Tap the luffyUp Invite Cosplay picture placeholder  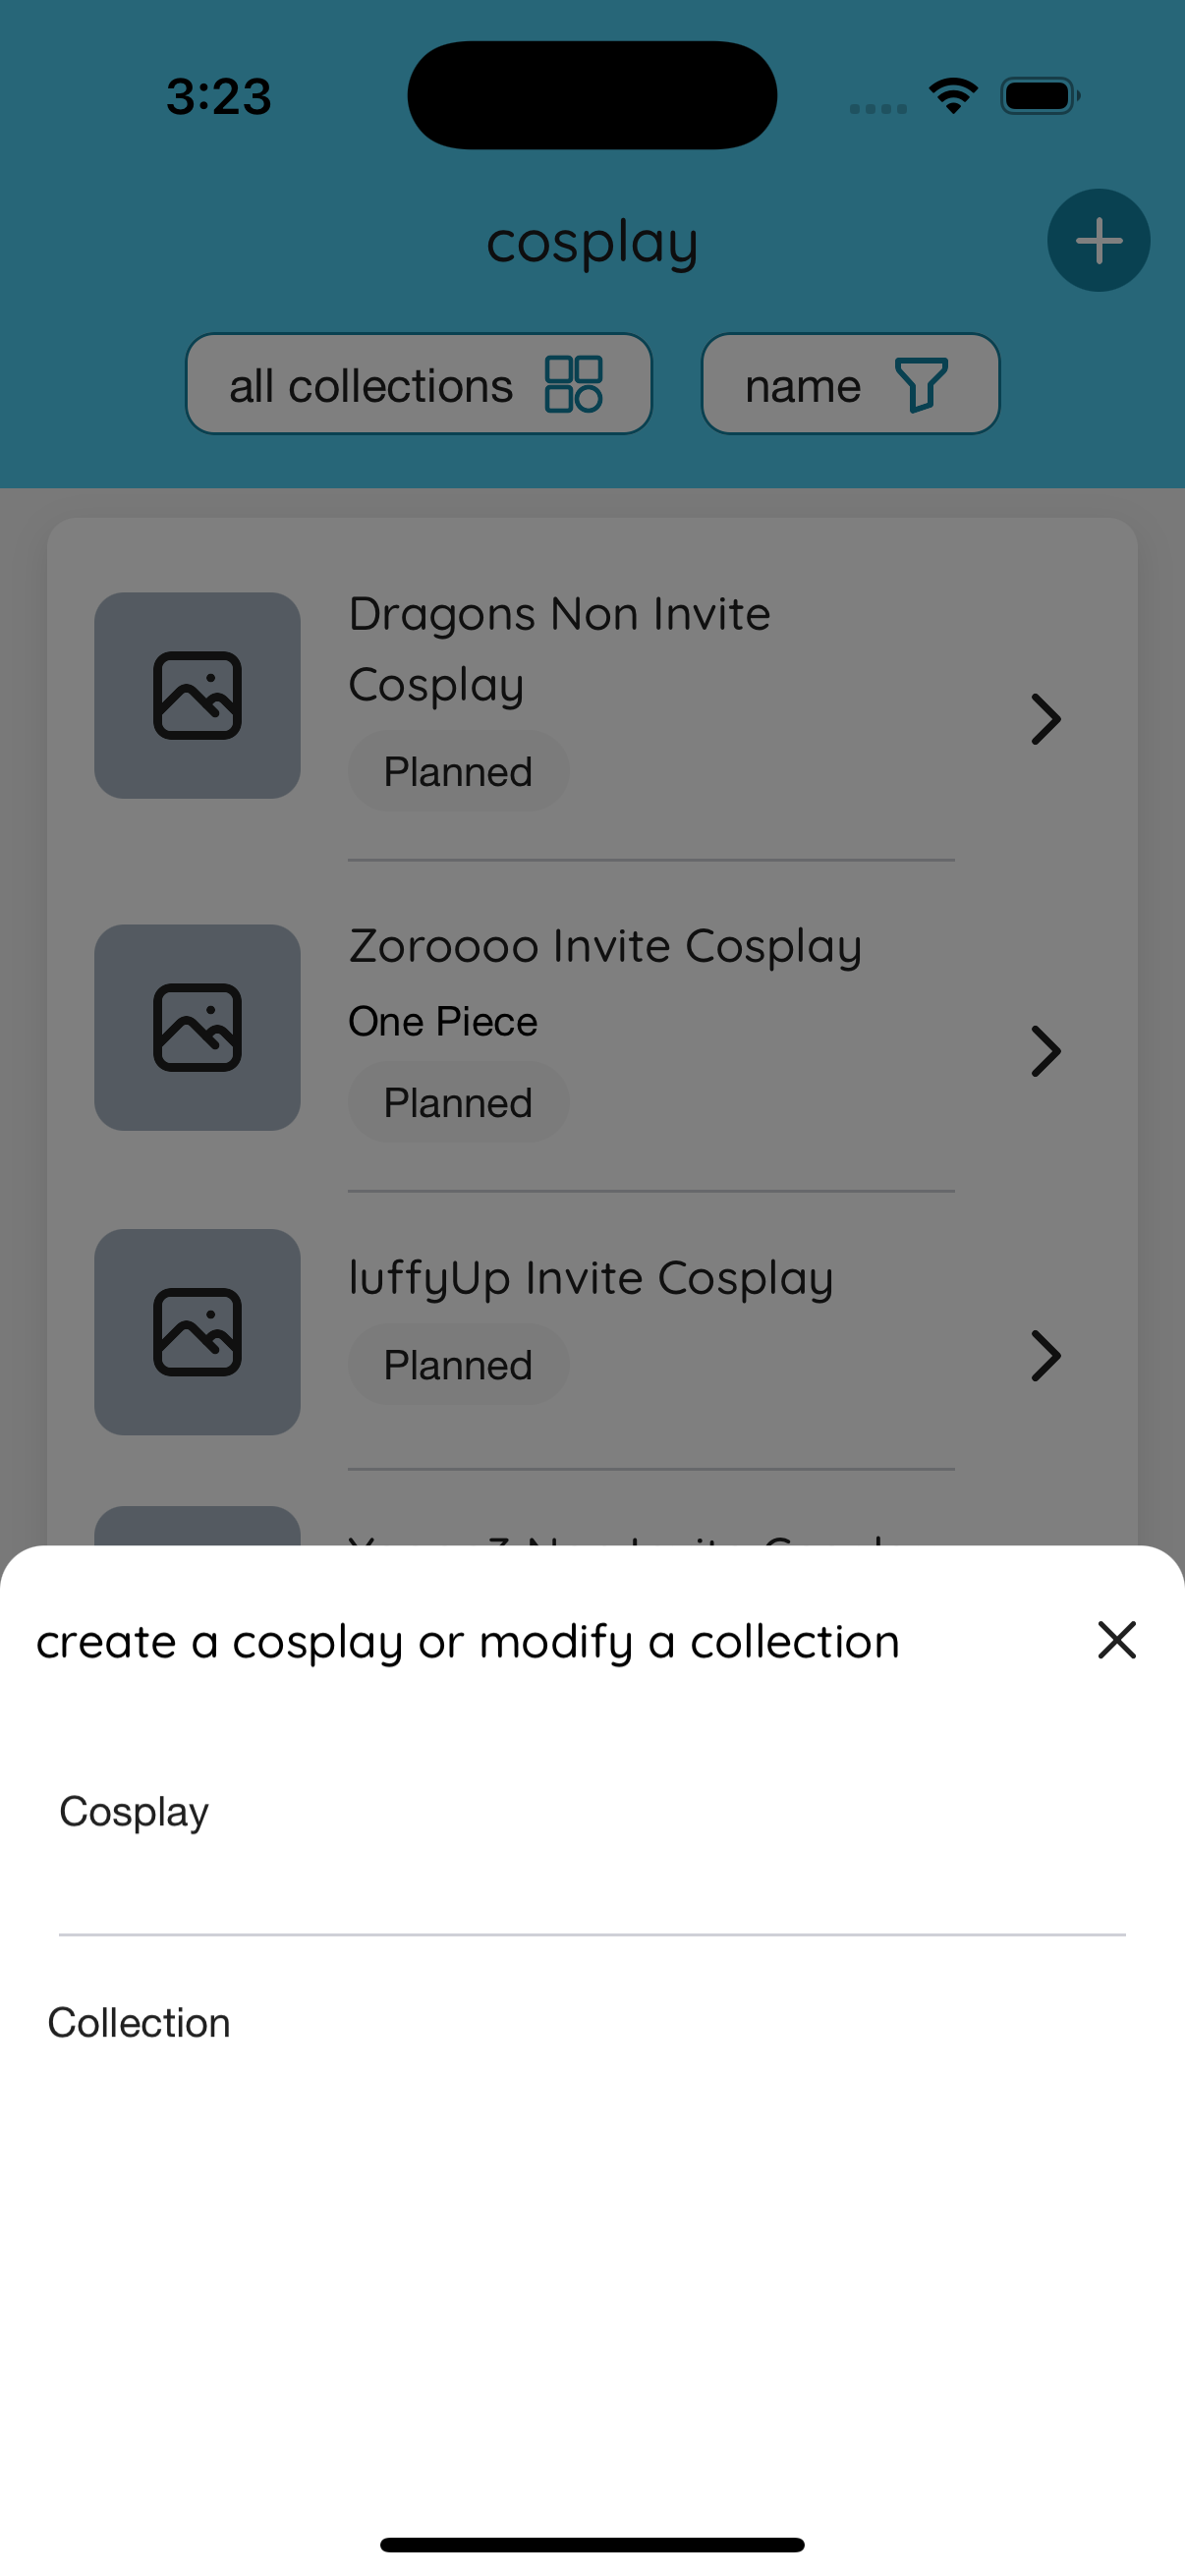point(196,1333)
